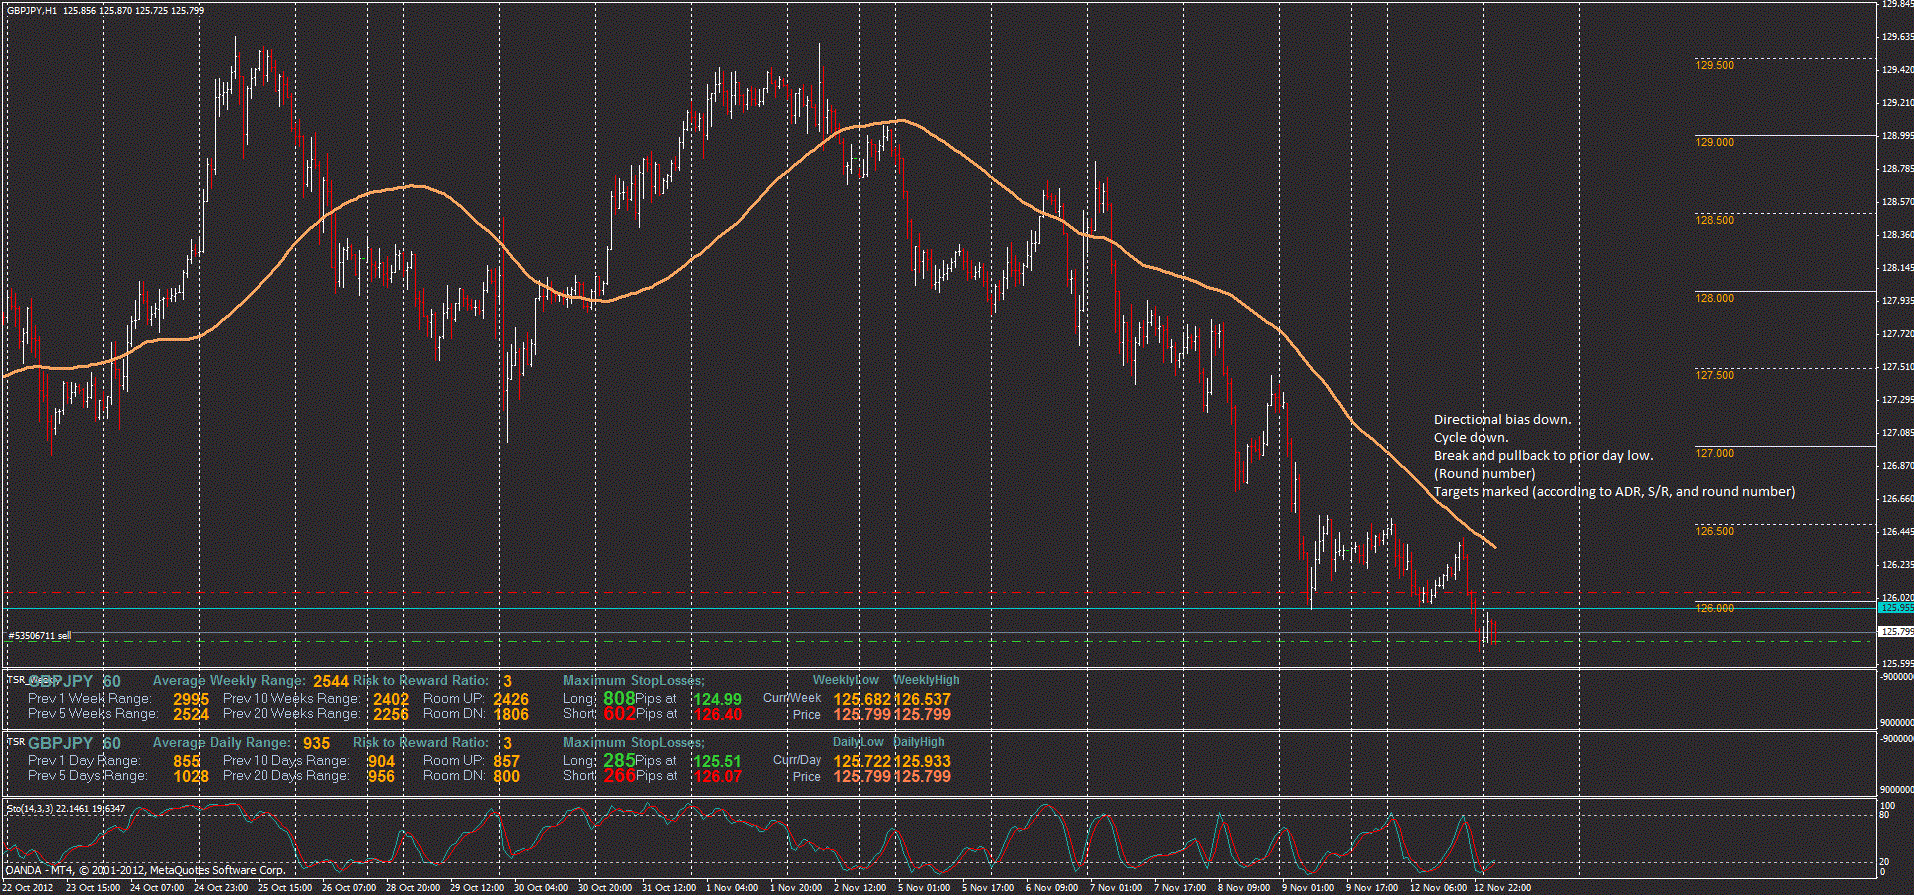Click the "Directional bias down." text annotation
The width and height of the screenshot is (1914, 895).
coord(1502,420)
